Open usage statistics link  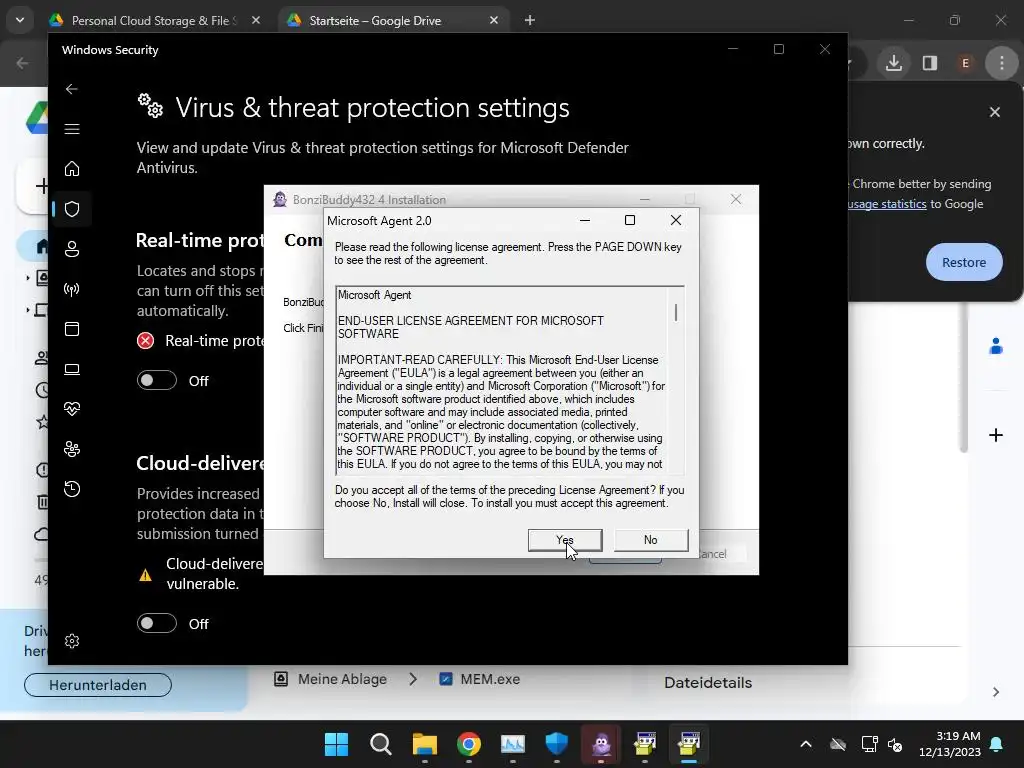pos(887,204)
